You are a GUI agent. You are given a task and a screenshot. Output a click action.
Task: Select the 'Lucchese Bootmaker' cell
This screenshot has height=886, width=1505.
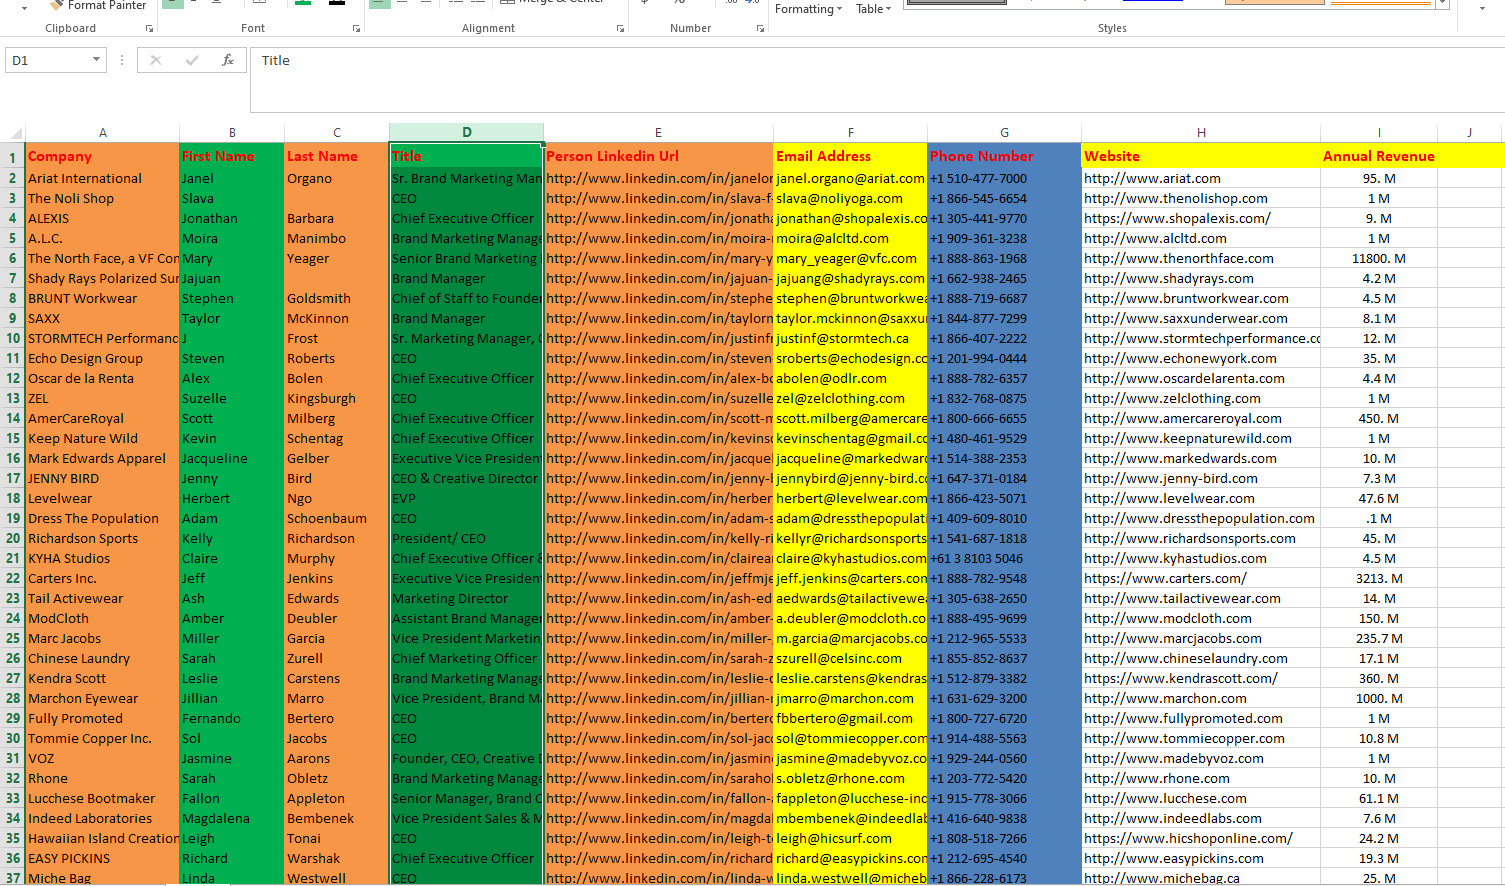pos(102,798)
